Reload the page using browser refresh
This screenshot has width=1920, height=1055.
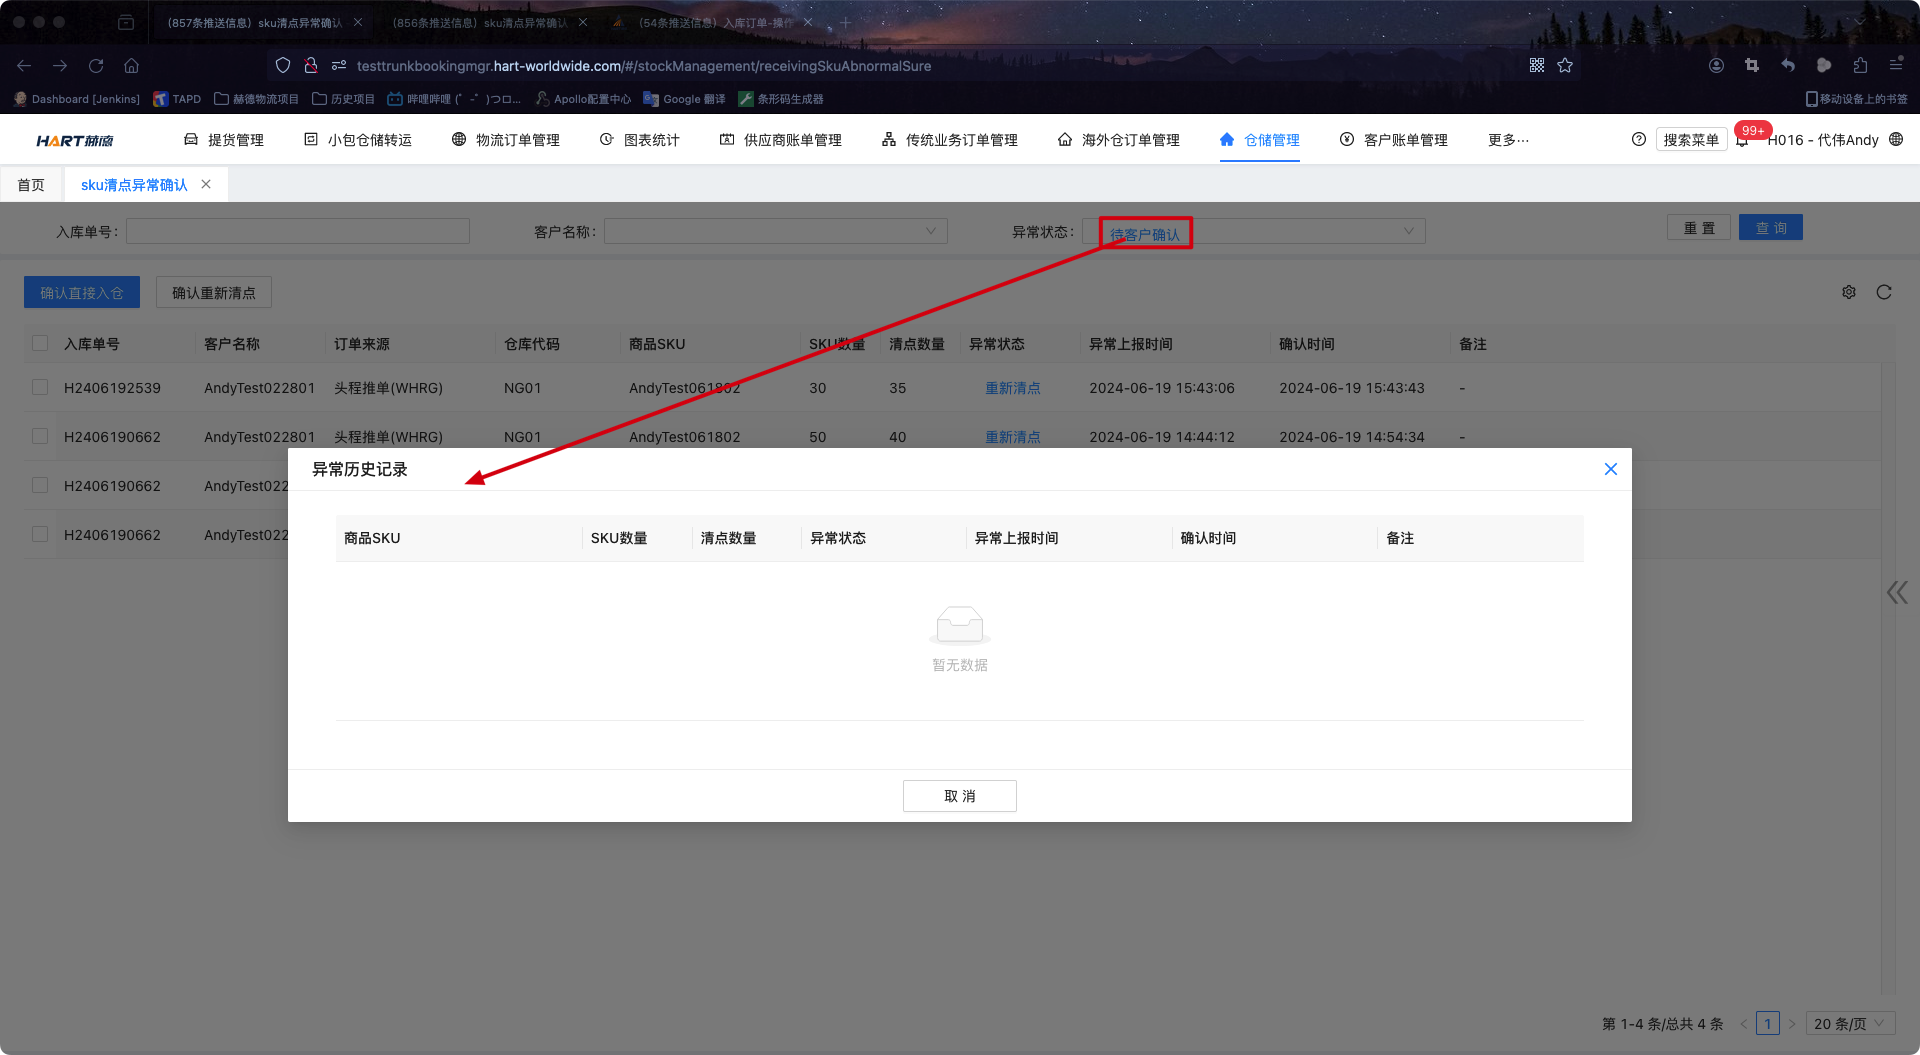[96, 66]
